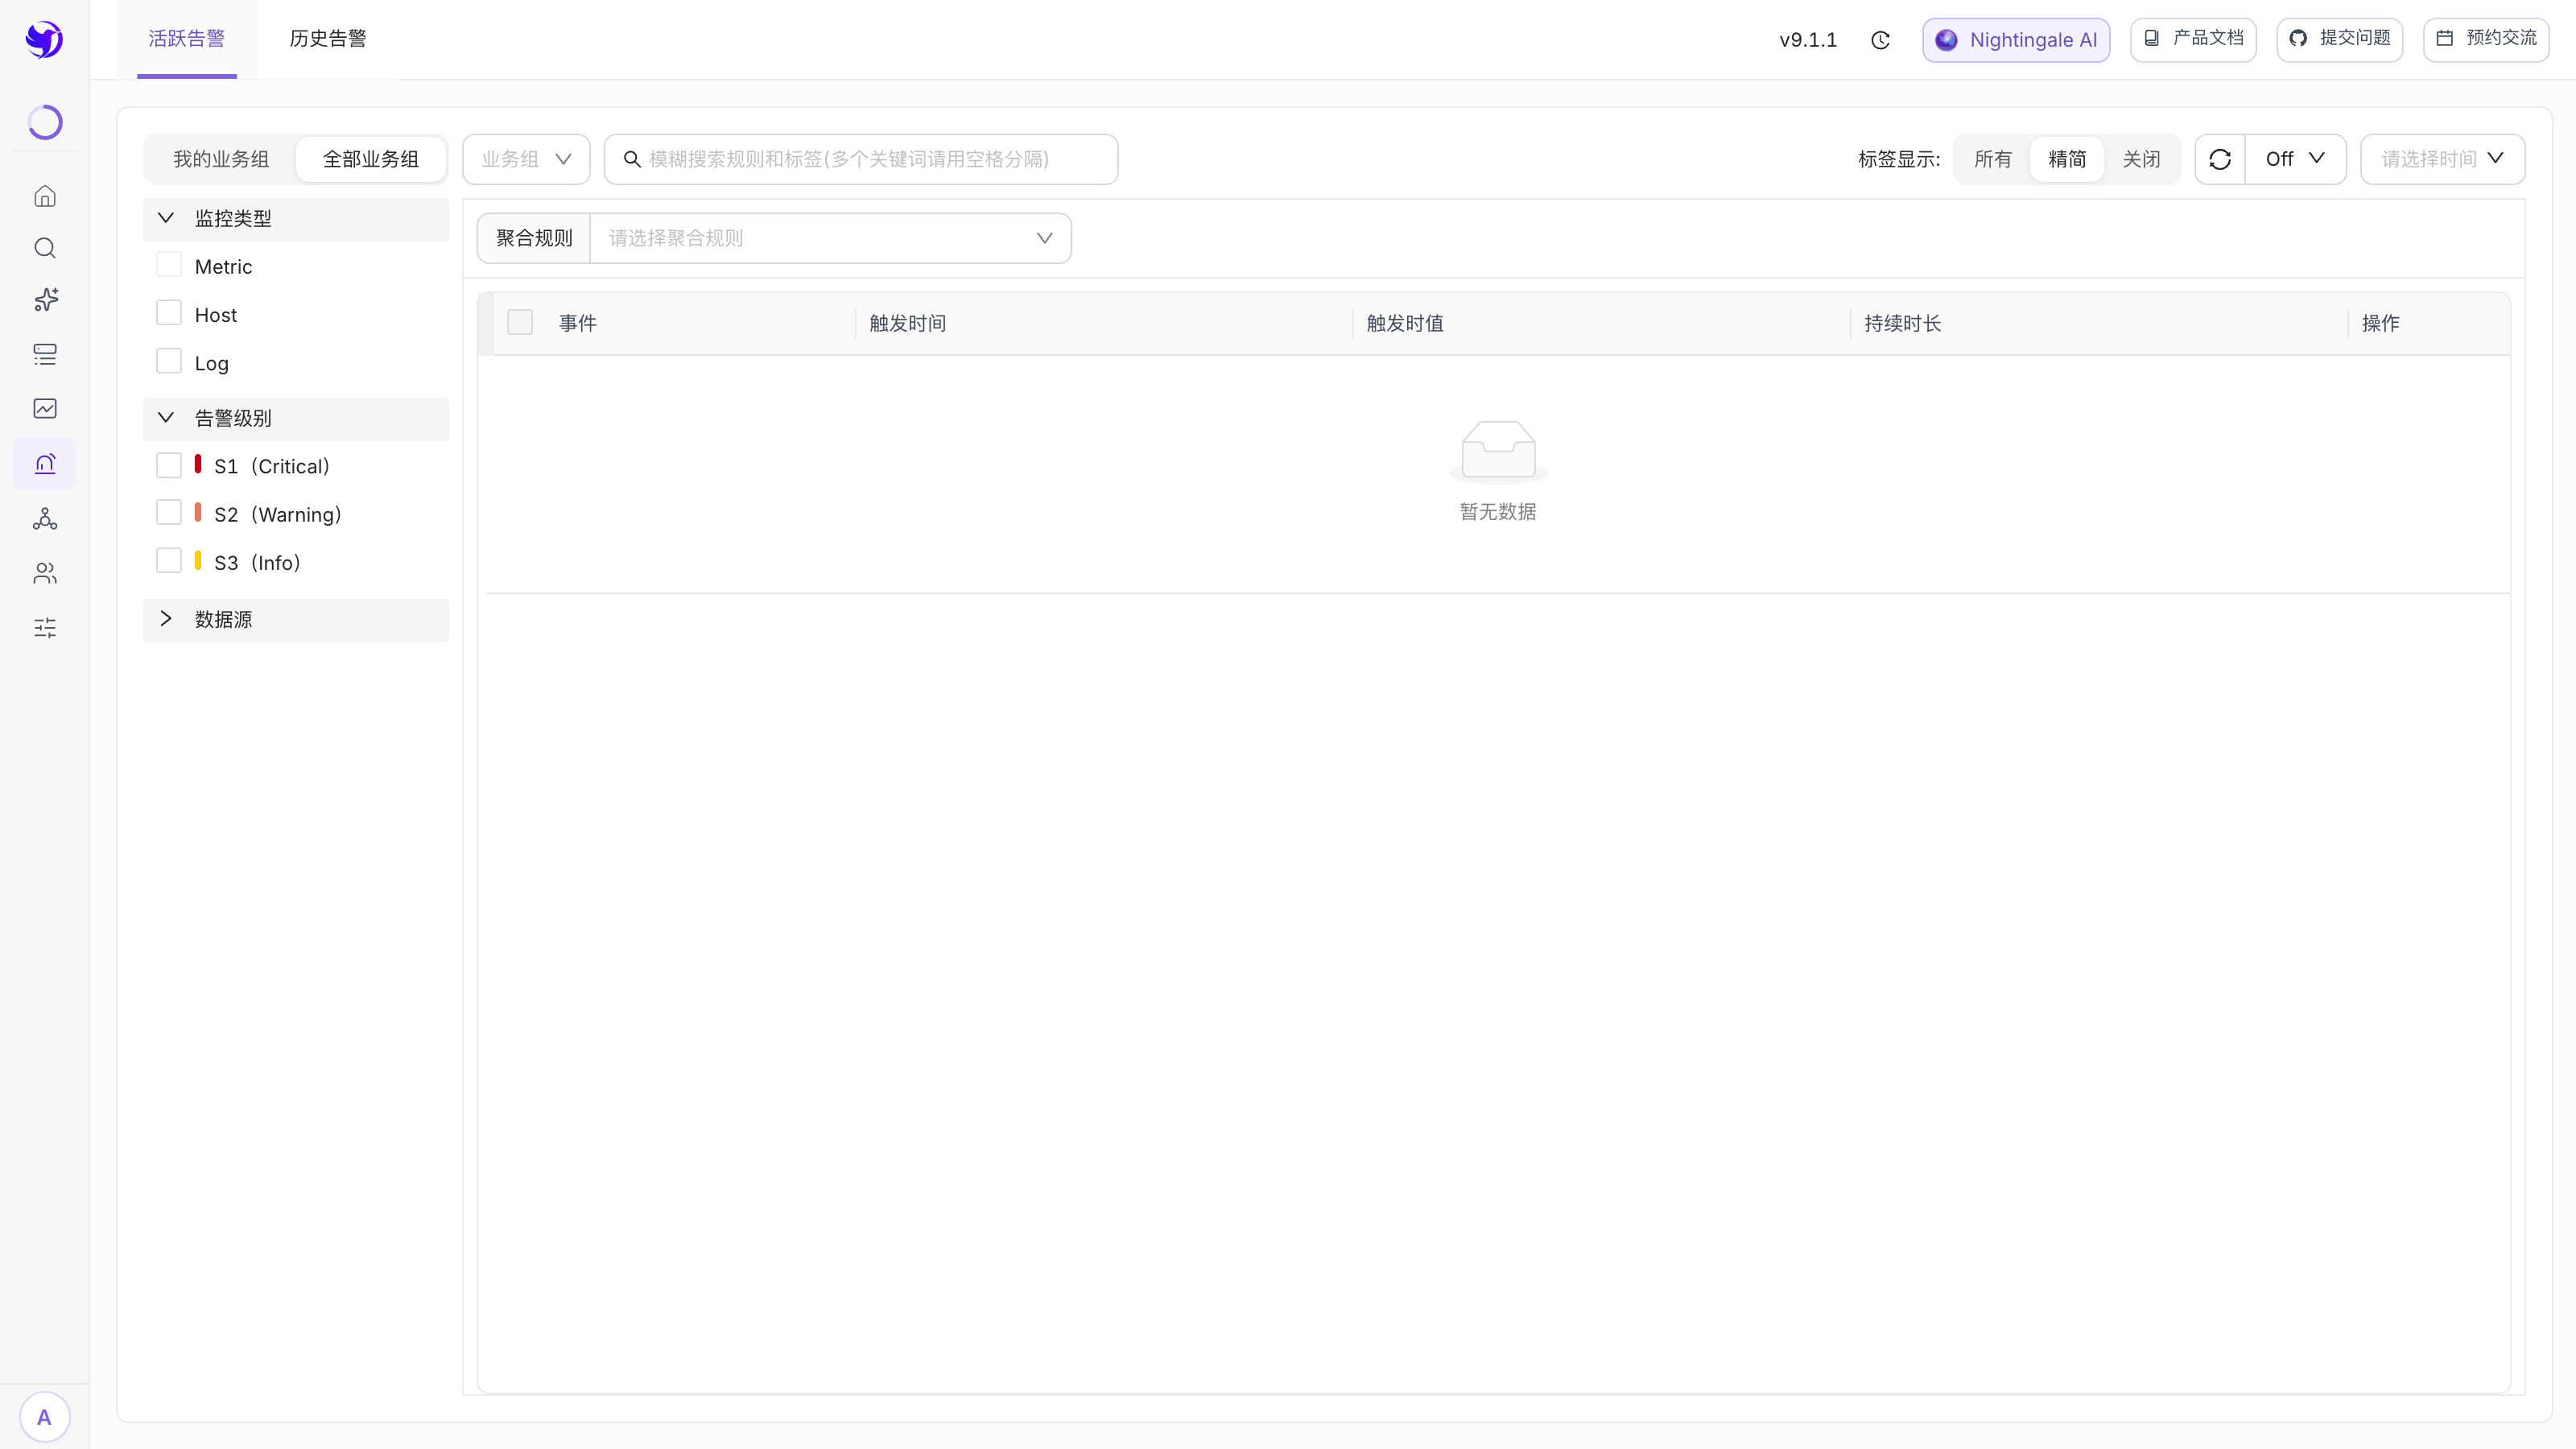Open the users sidebar icon

click(45, 573)
